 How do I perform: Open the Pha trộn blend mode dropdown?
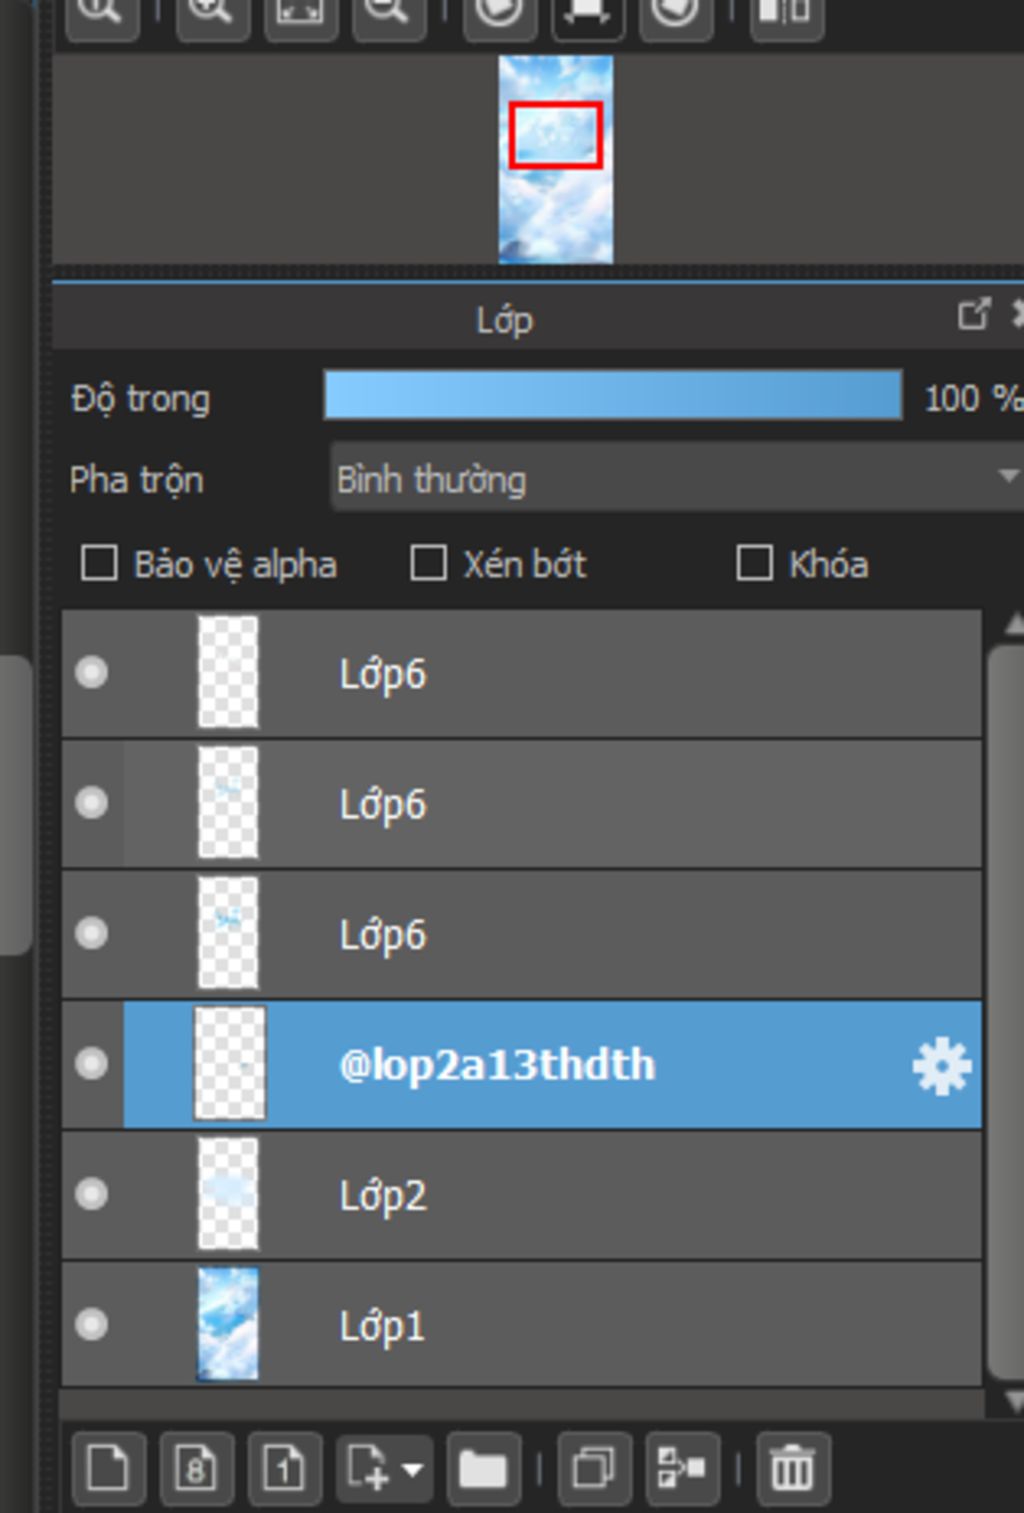pos(676,479)
